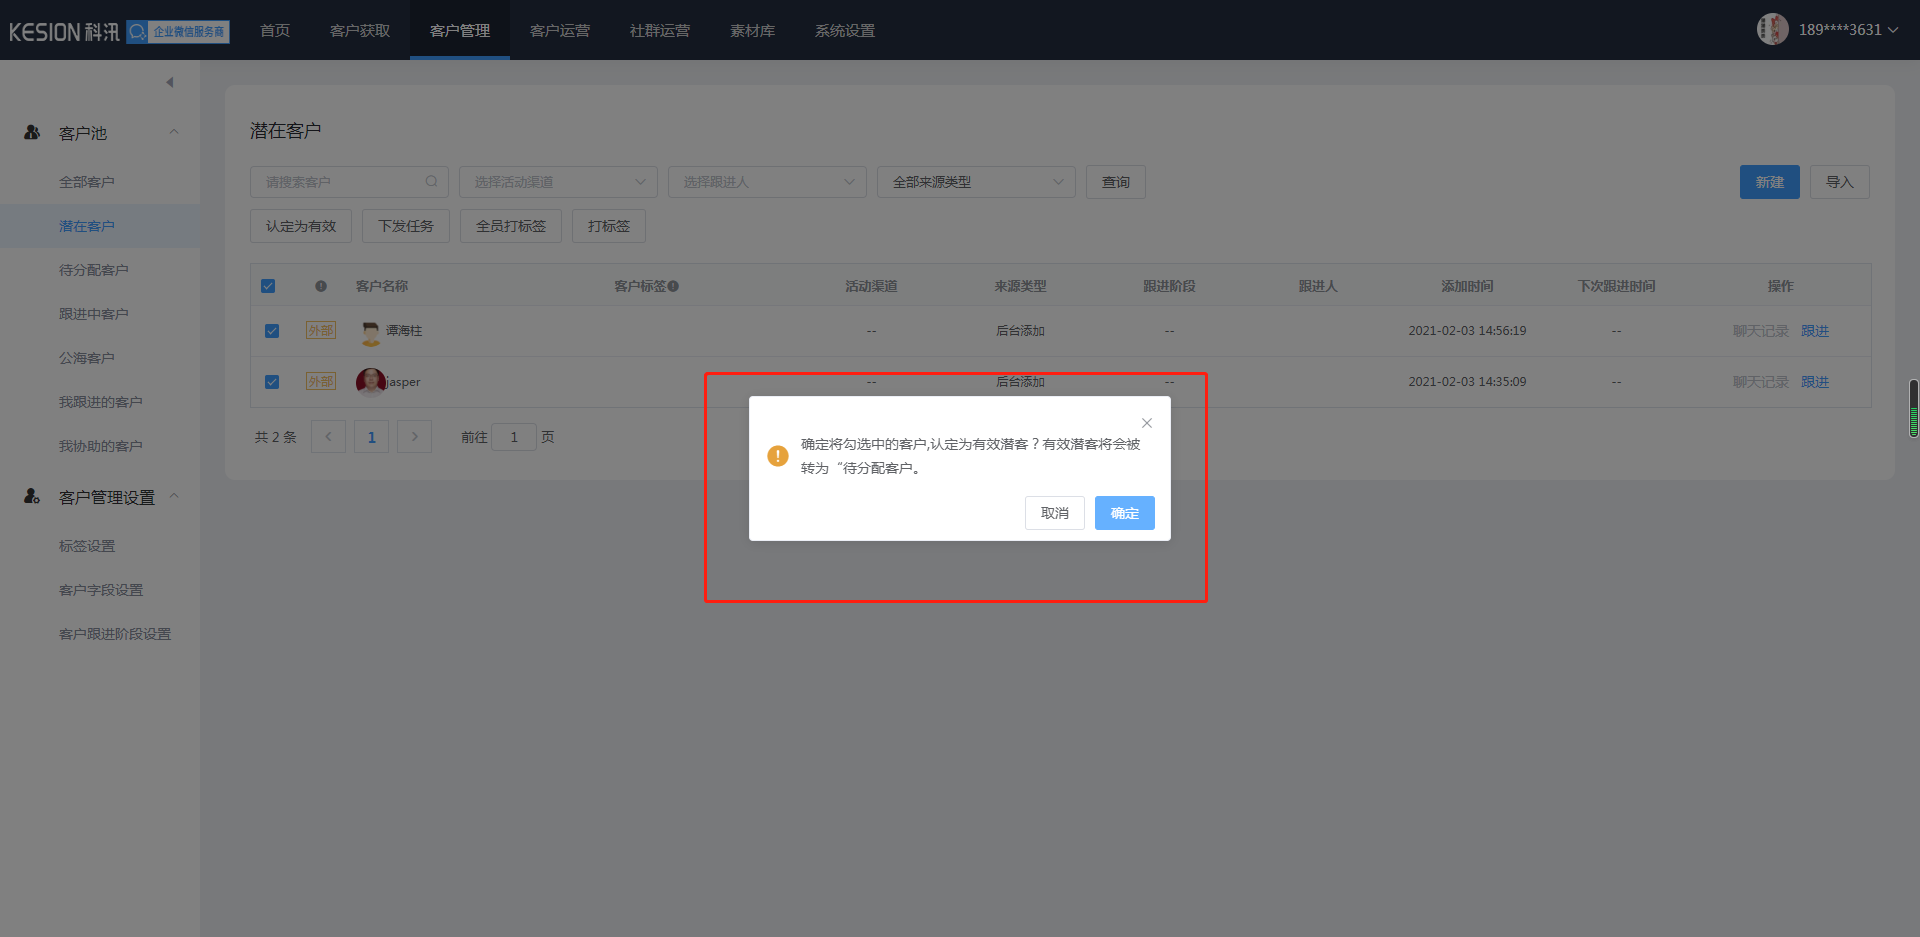1920x937 pixels.
Task: Uncheck the jasper row checkbox
Action: pyautogui.click(x=272, y=382)
